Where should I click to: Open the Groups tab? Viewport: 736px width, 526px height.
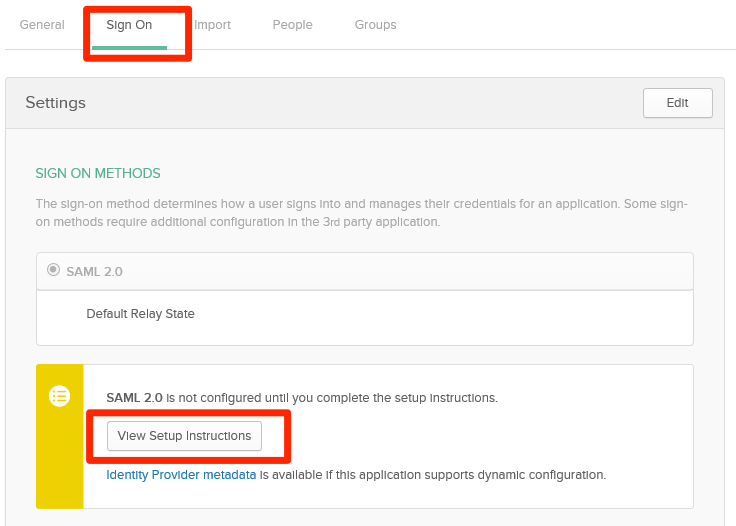pyautogui.click(x=375, y=25)
